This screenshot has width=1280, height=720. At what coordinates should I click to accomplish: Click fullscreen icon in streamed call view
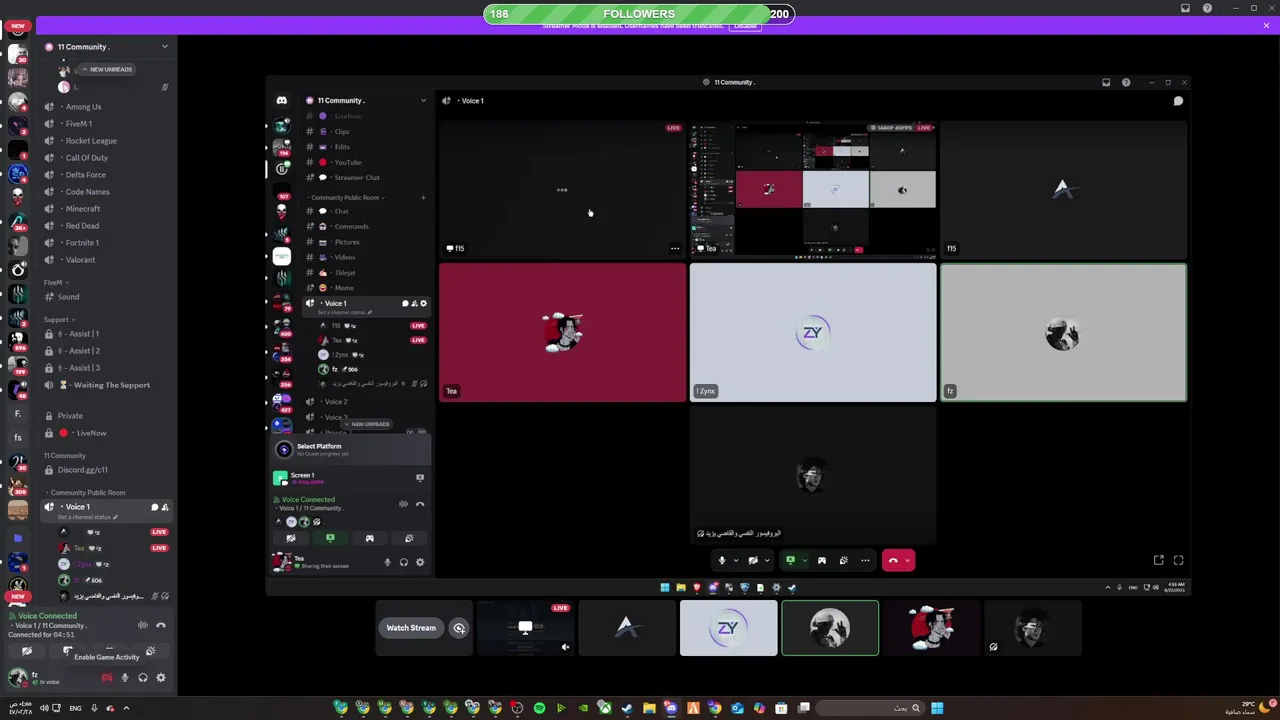click(x=1178, y=560)
